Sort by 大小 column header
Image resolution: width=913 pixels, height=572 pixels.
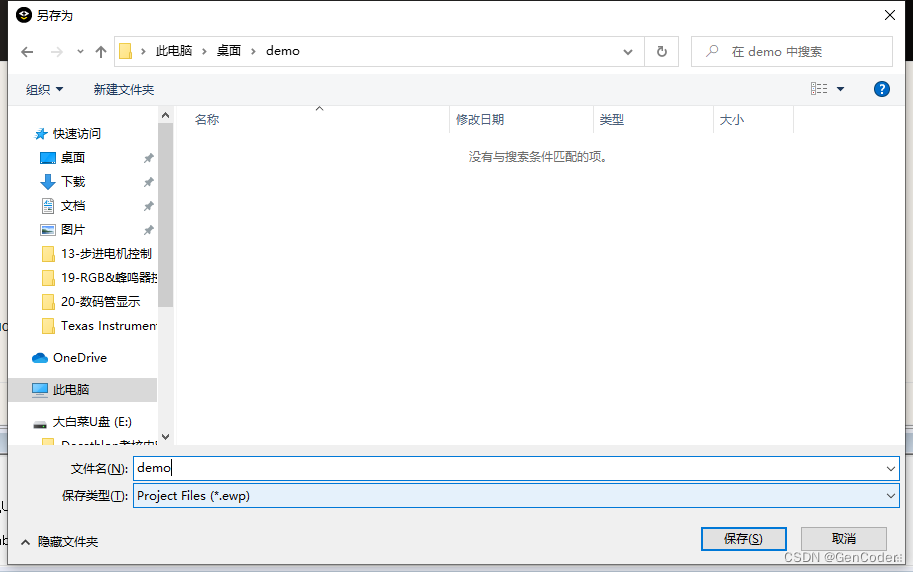[x=731, y=119]
